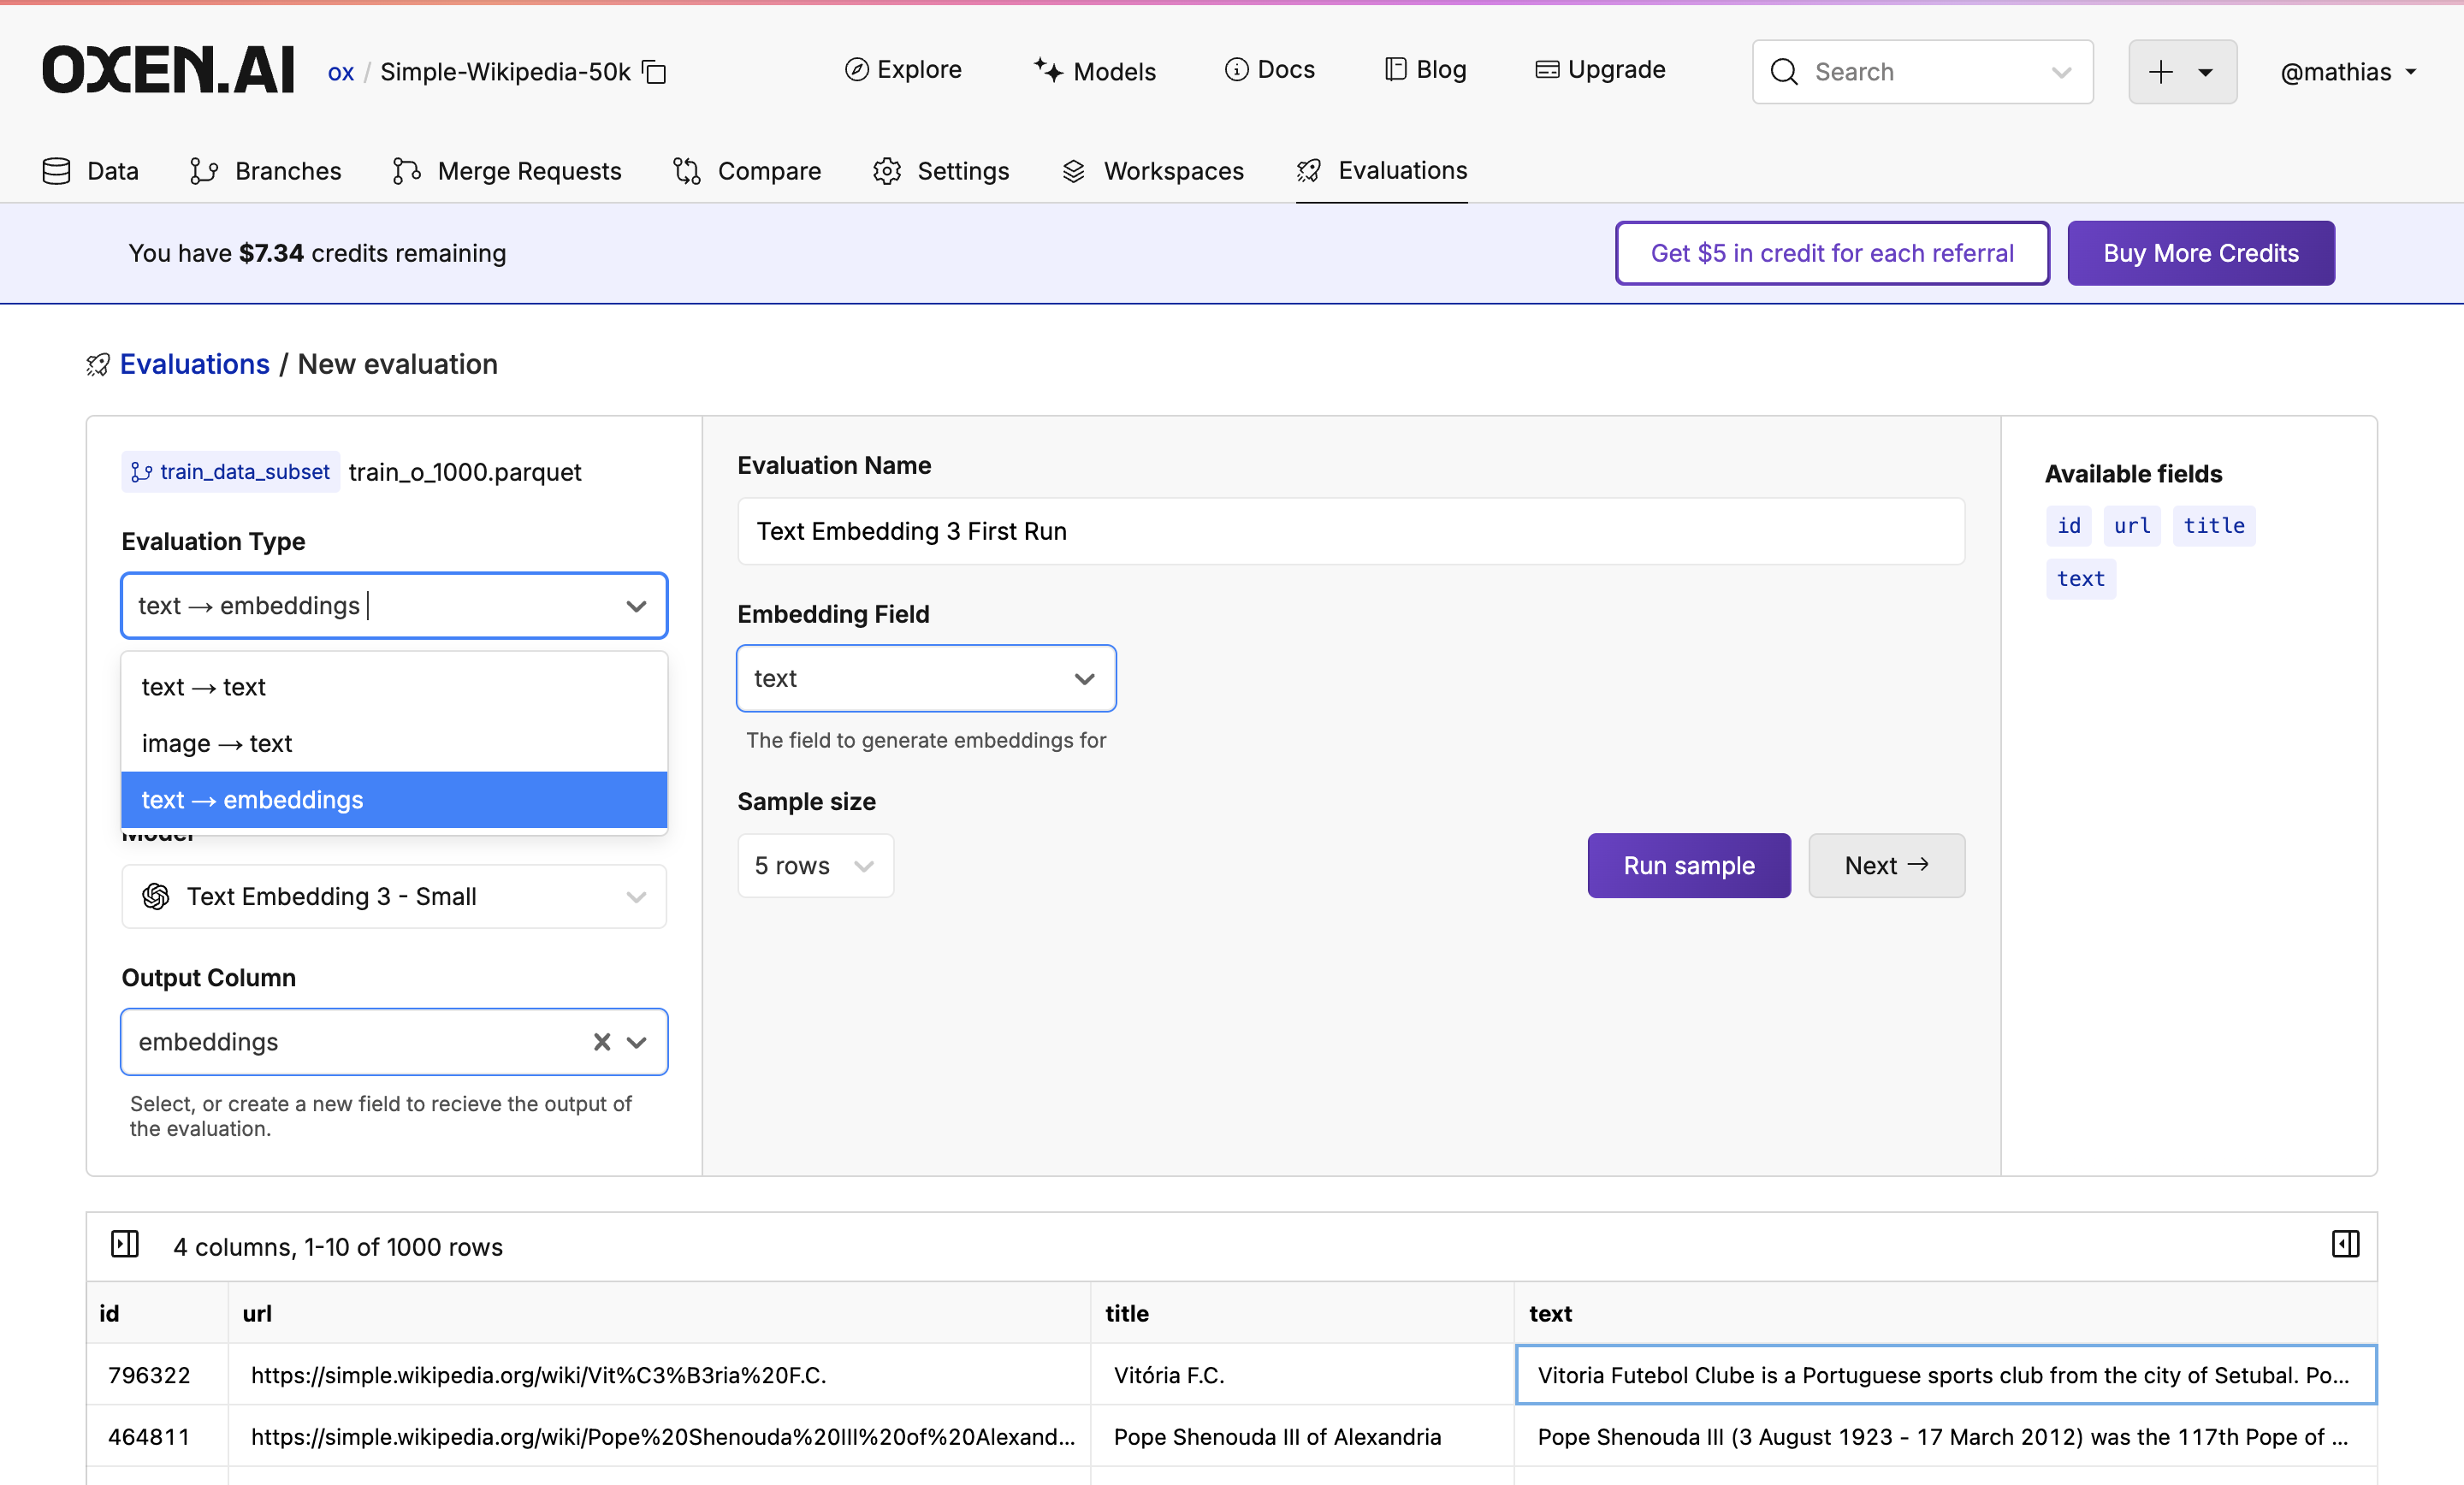Click the Evaluation Name input field

1350,531
